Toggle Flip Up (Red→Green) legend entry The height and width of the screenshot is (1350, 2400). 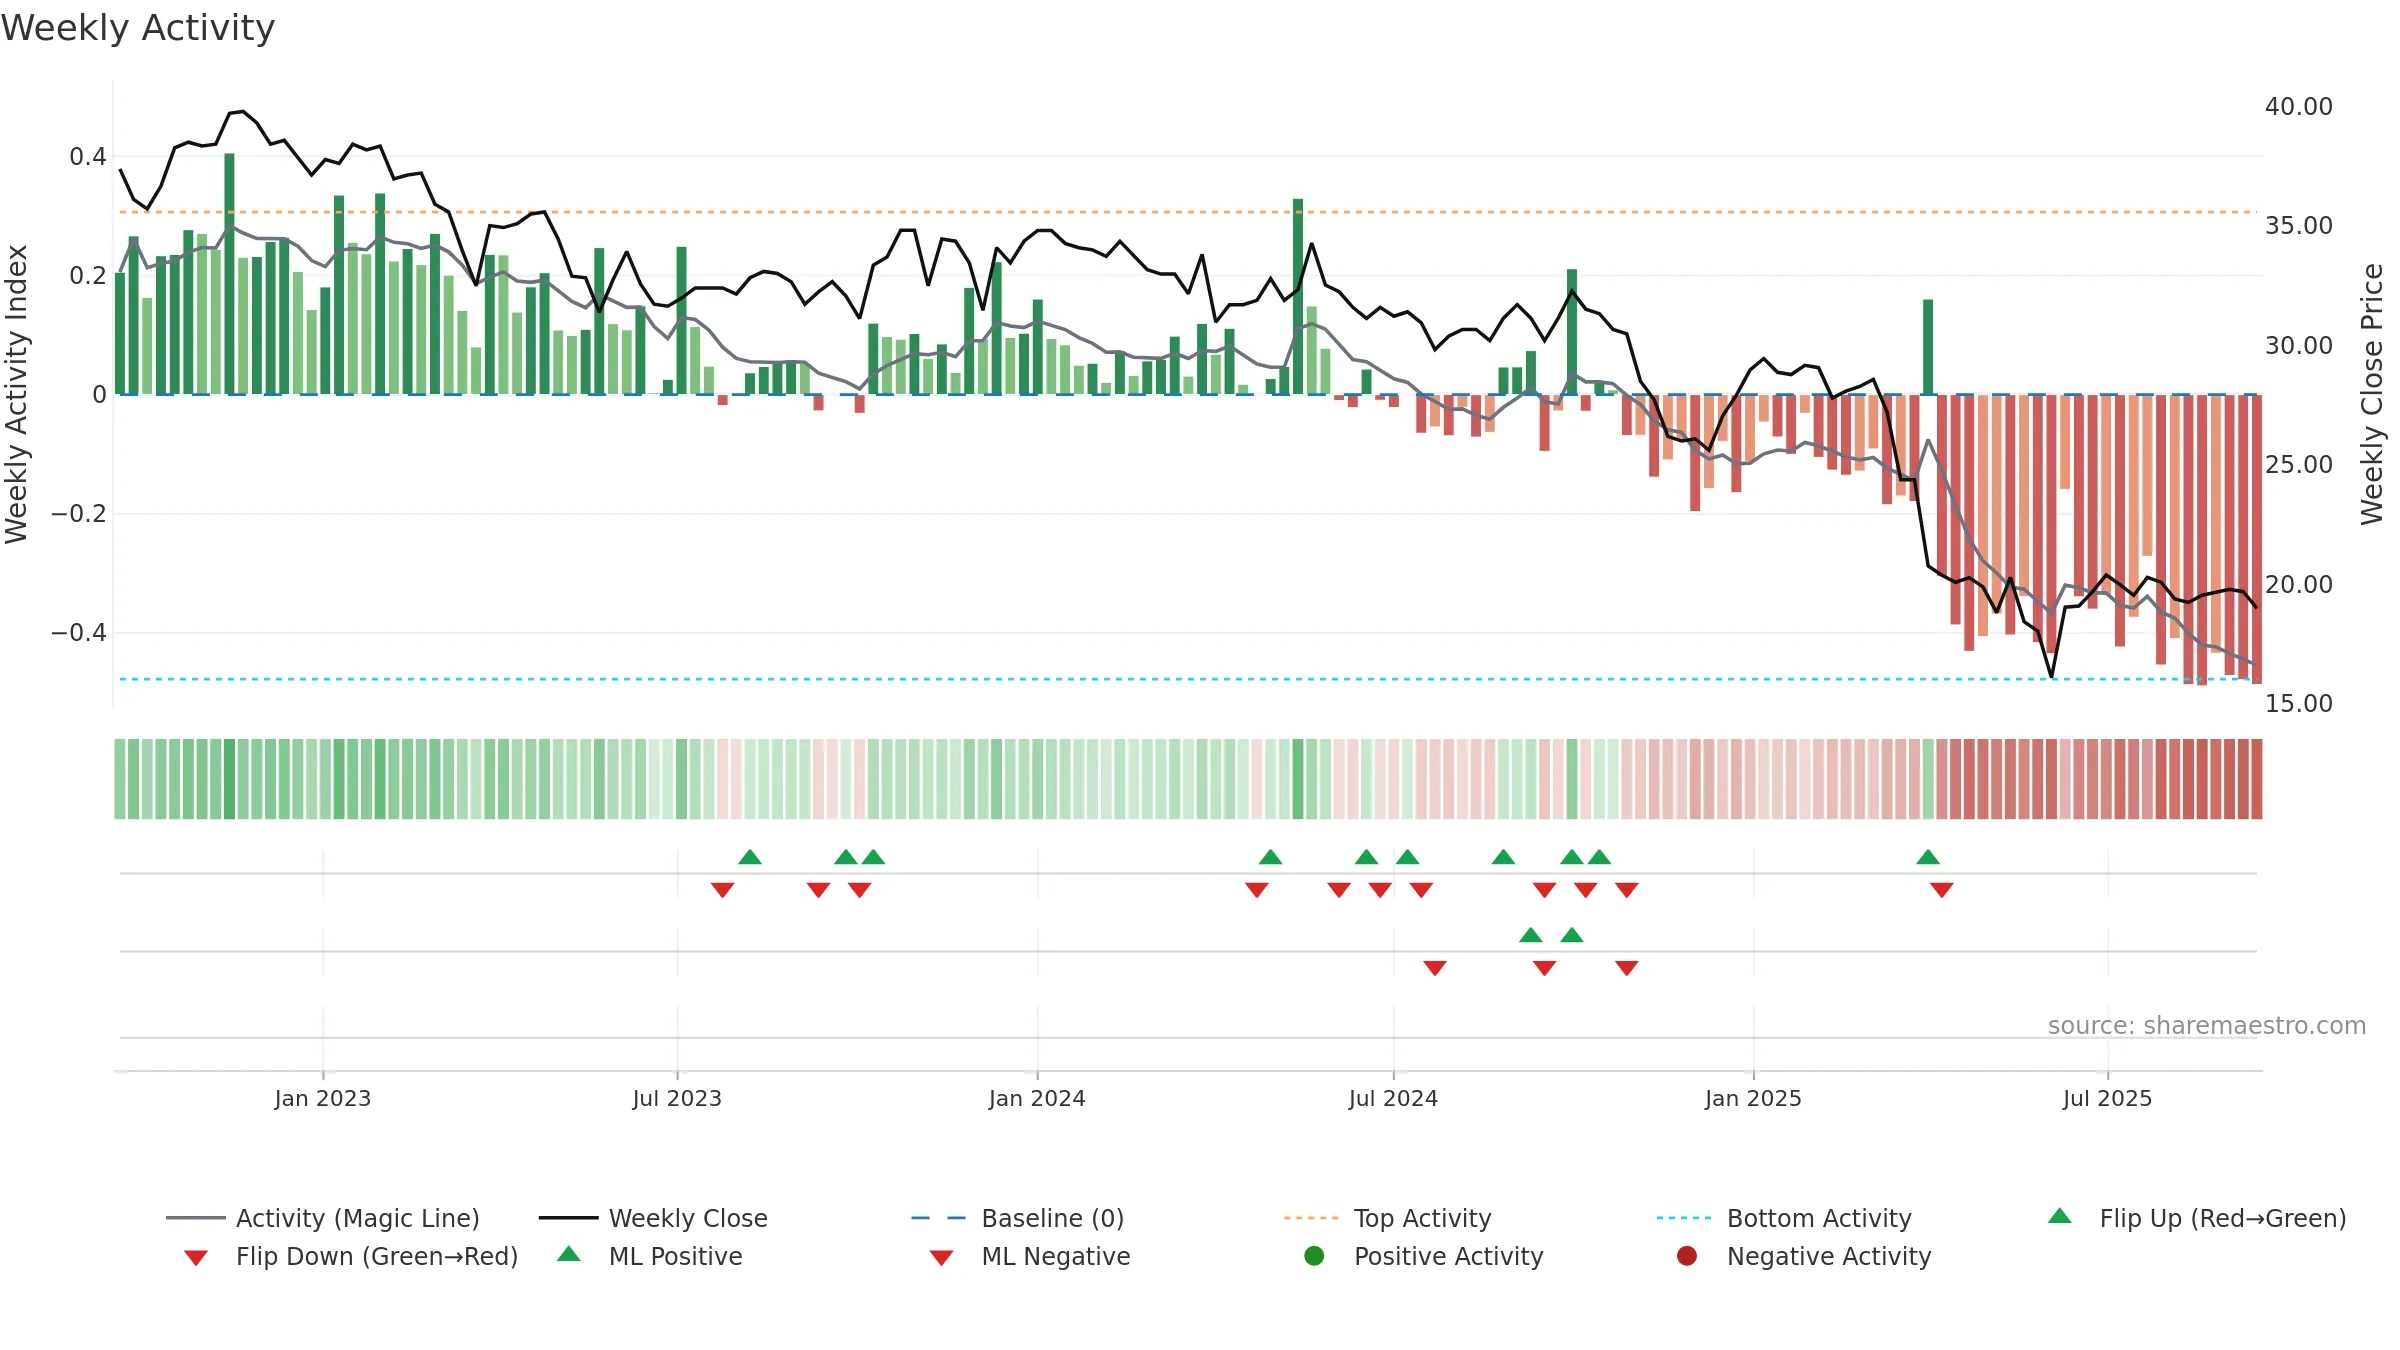pos(2196,1218)
